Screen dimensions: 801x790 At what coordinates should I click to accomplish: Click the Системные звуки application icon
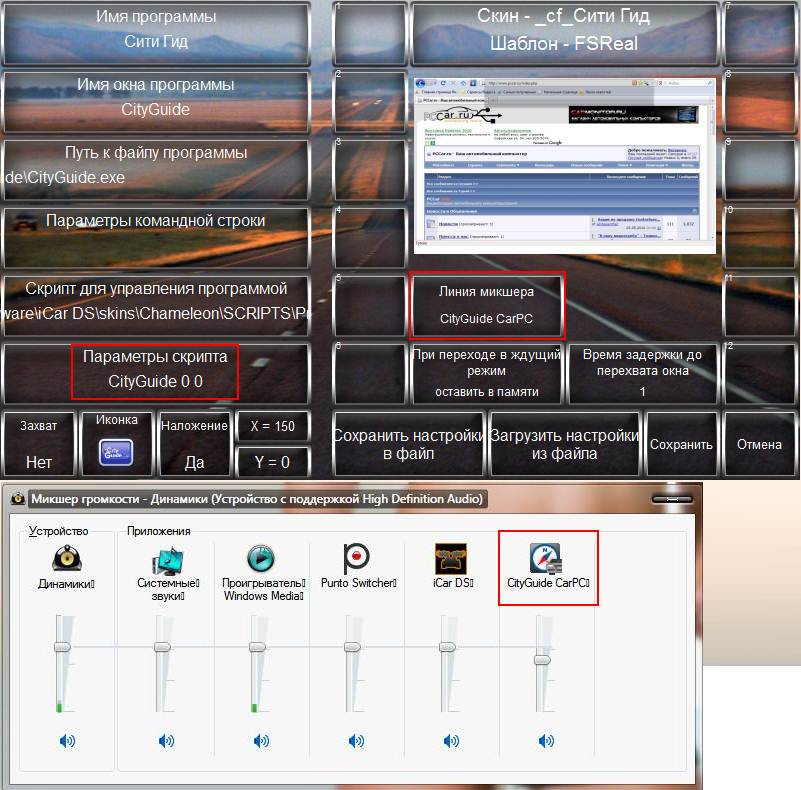(x=168, y=560)
